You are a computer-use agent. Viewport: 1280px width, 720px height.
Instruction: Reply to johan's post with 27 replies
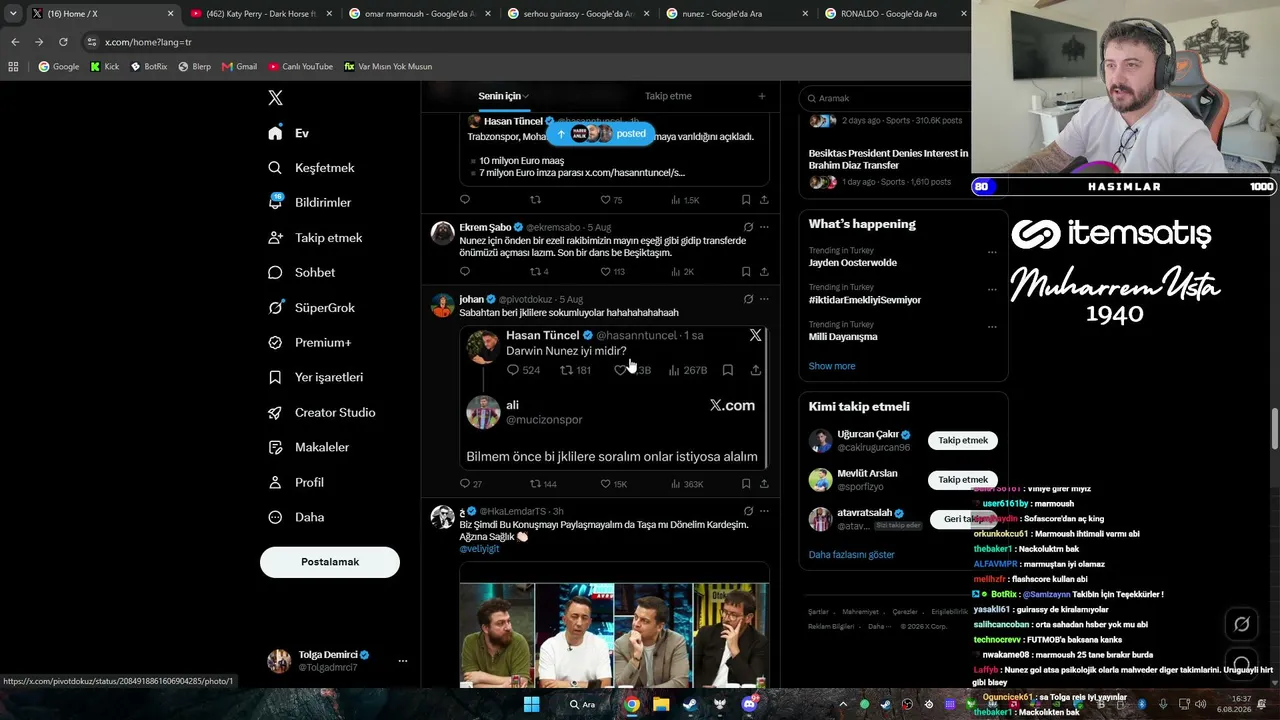point(470,484)
